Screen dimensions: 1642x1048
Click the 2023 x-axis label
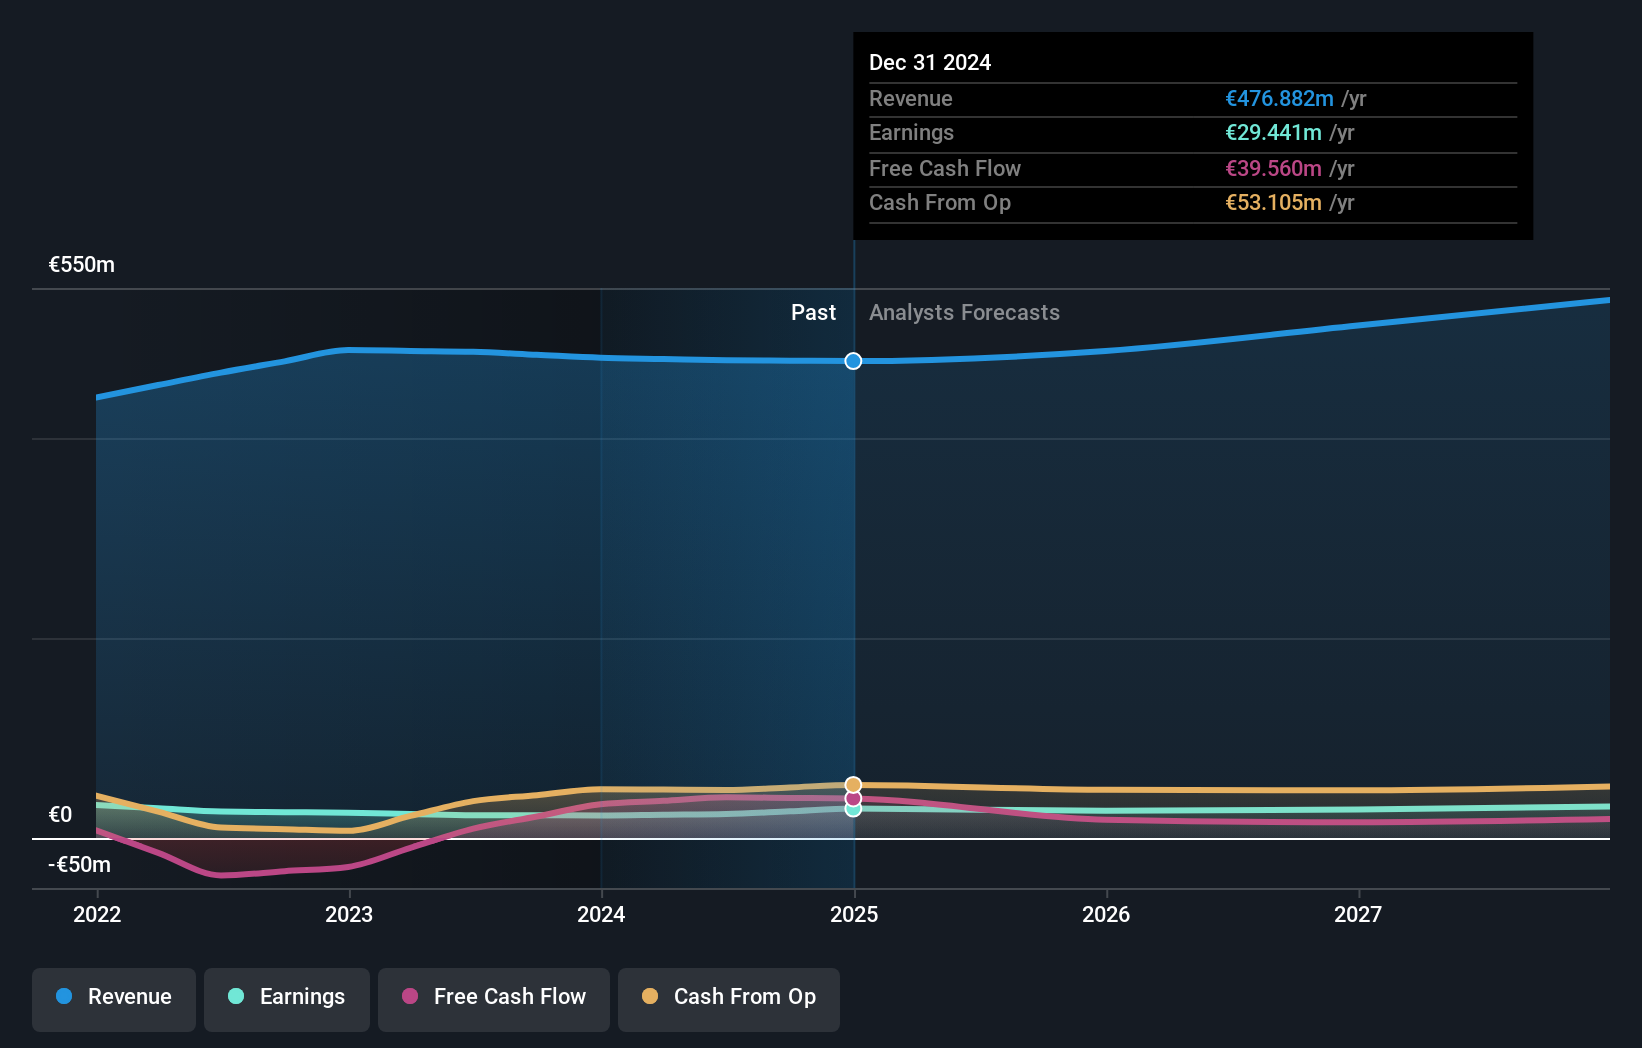349,914
